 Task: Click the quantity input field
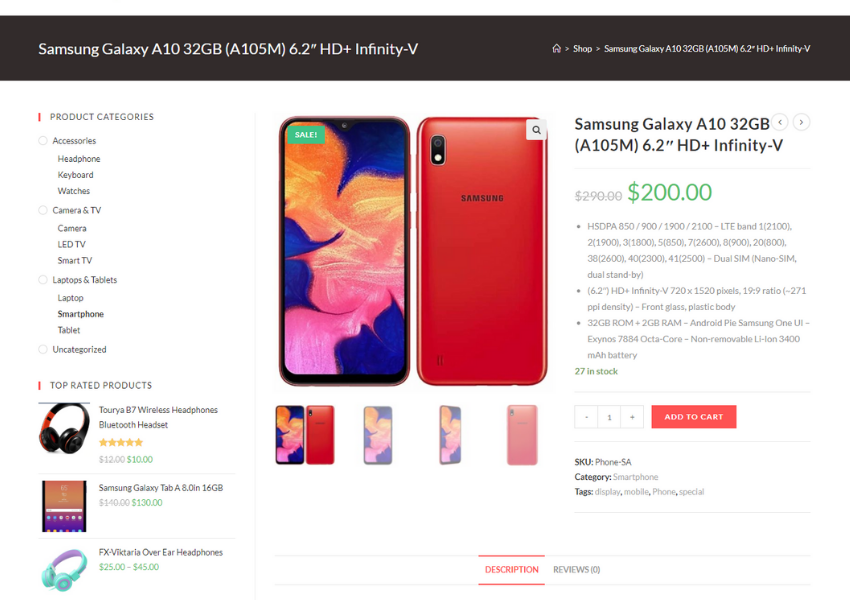(x=609, y=417)
